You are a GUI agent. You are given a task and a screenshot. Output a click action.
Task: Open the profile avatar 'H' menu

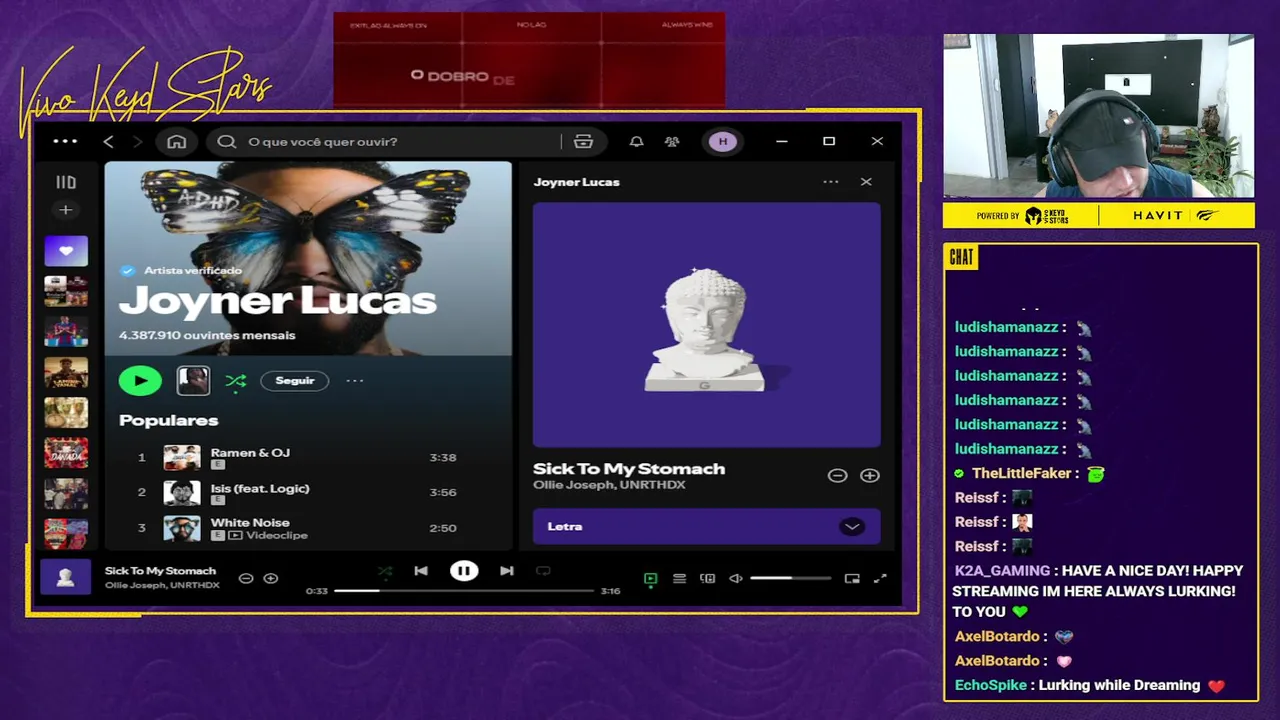[x=723, y=142]
